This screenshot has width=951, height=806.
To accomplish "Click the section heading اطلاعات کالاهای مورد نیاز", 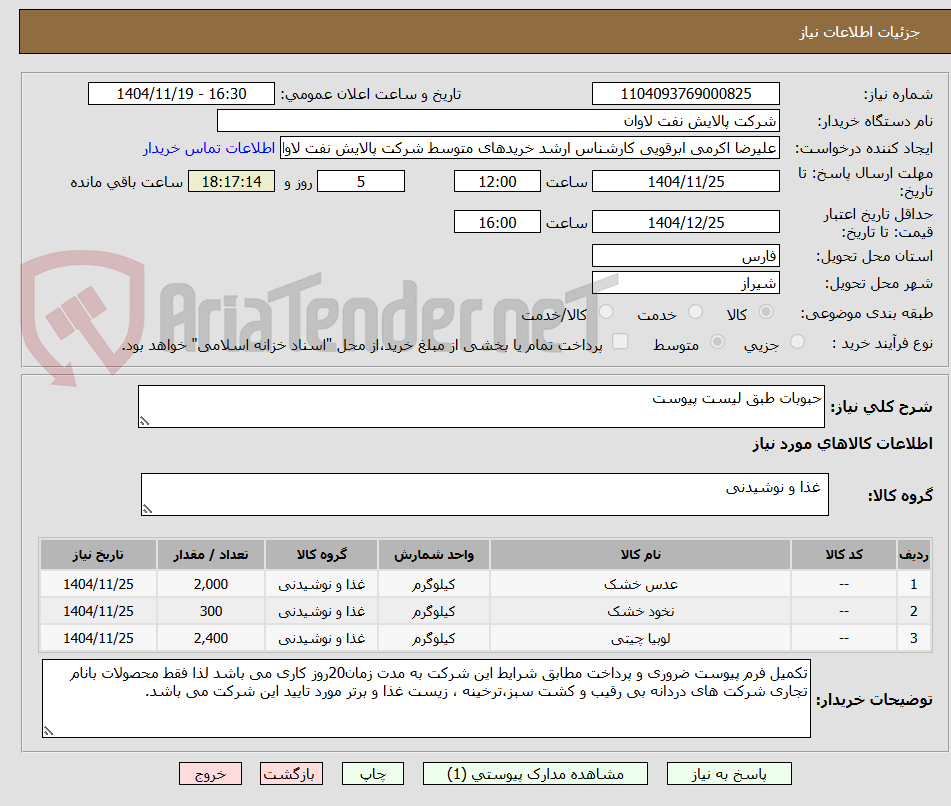I will (x=842, y=443).
